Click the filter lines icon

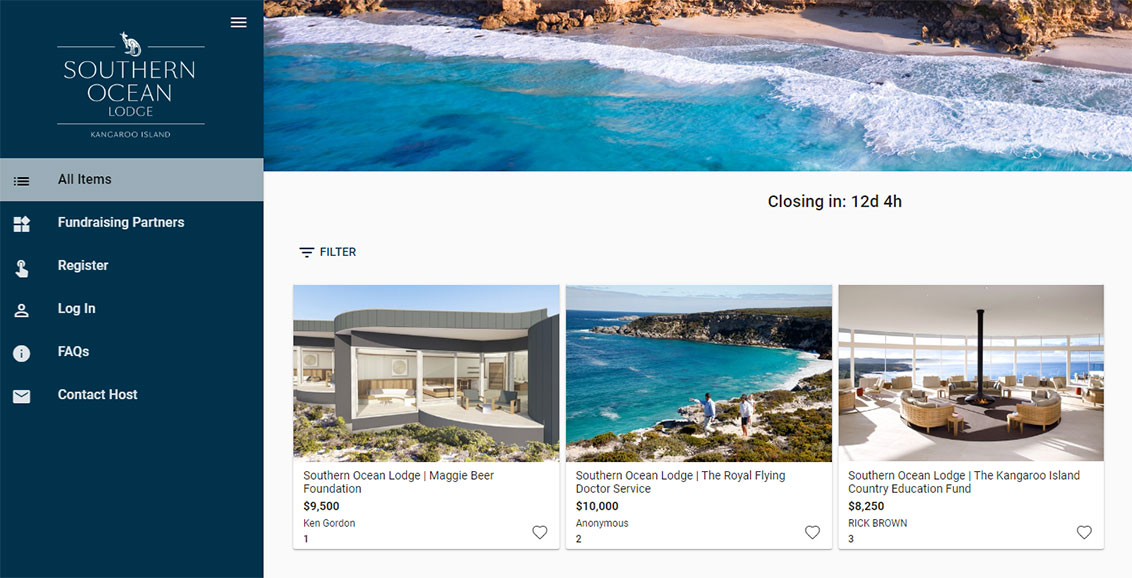(x=307, y=253)
